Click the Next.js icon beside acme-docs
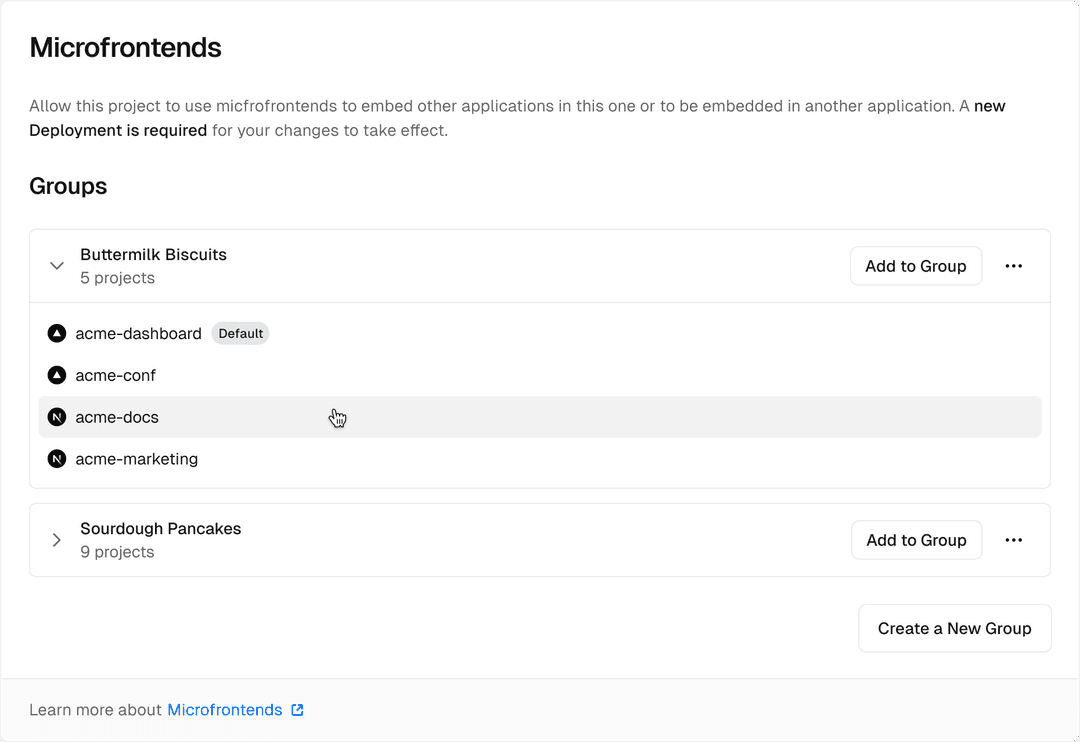This screenshot has height=742, width=1080. click(56, 417)
